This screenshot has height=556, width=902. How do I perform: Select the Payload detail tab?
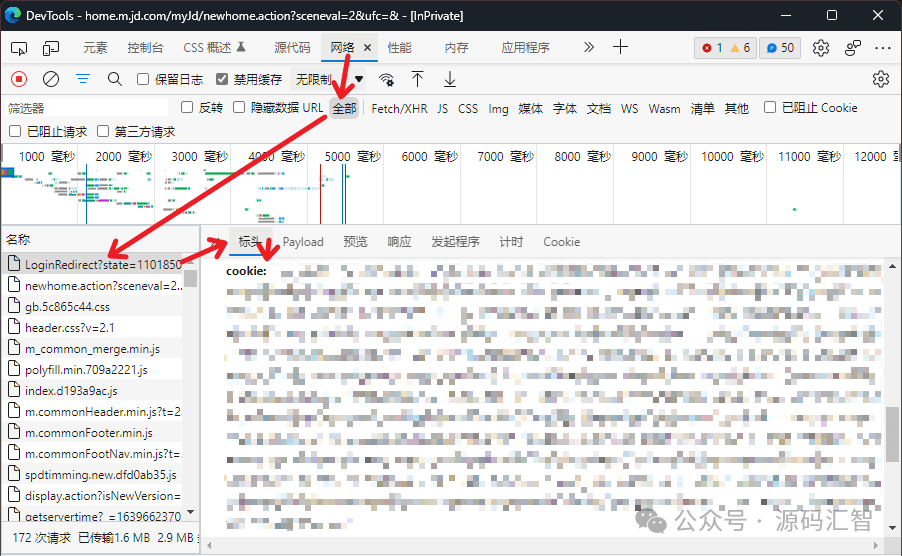[x=303, y=241]
